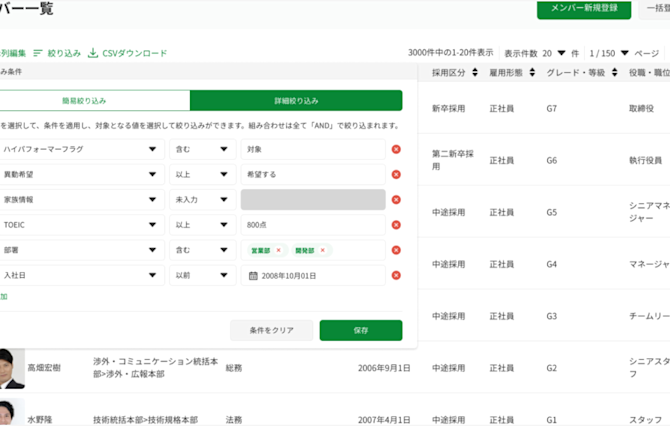The height and width of the screenshot is (426, 670).
Task: Open ハイパフォーマーフラグ field dropdown
Action: (81, 149)
